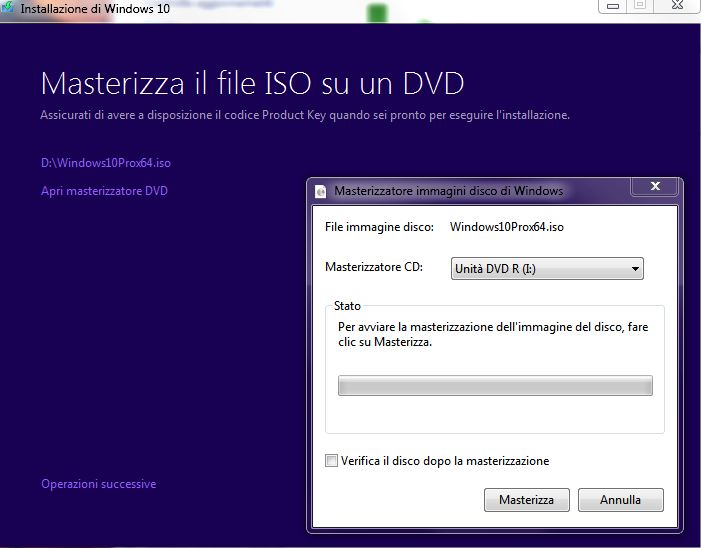Cancel burning with the Annulla button
This screenshot has width=701, height=548.
click(621, 500)
